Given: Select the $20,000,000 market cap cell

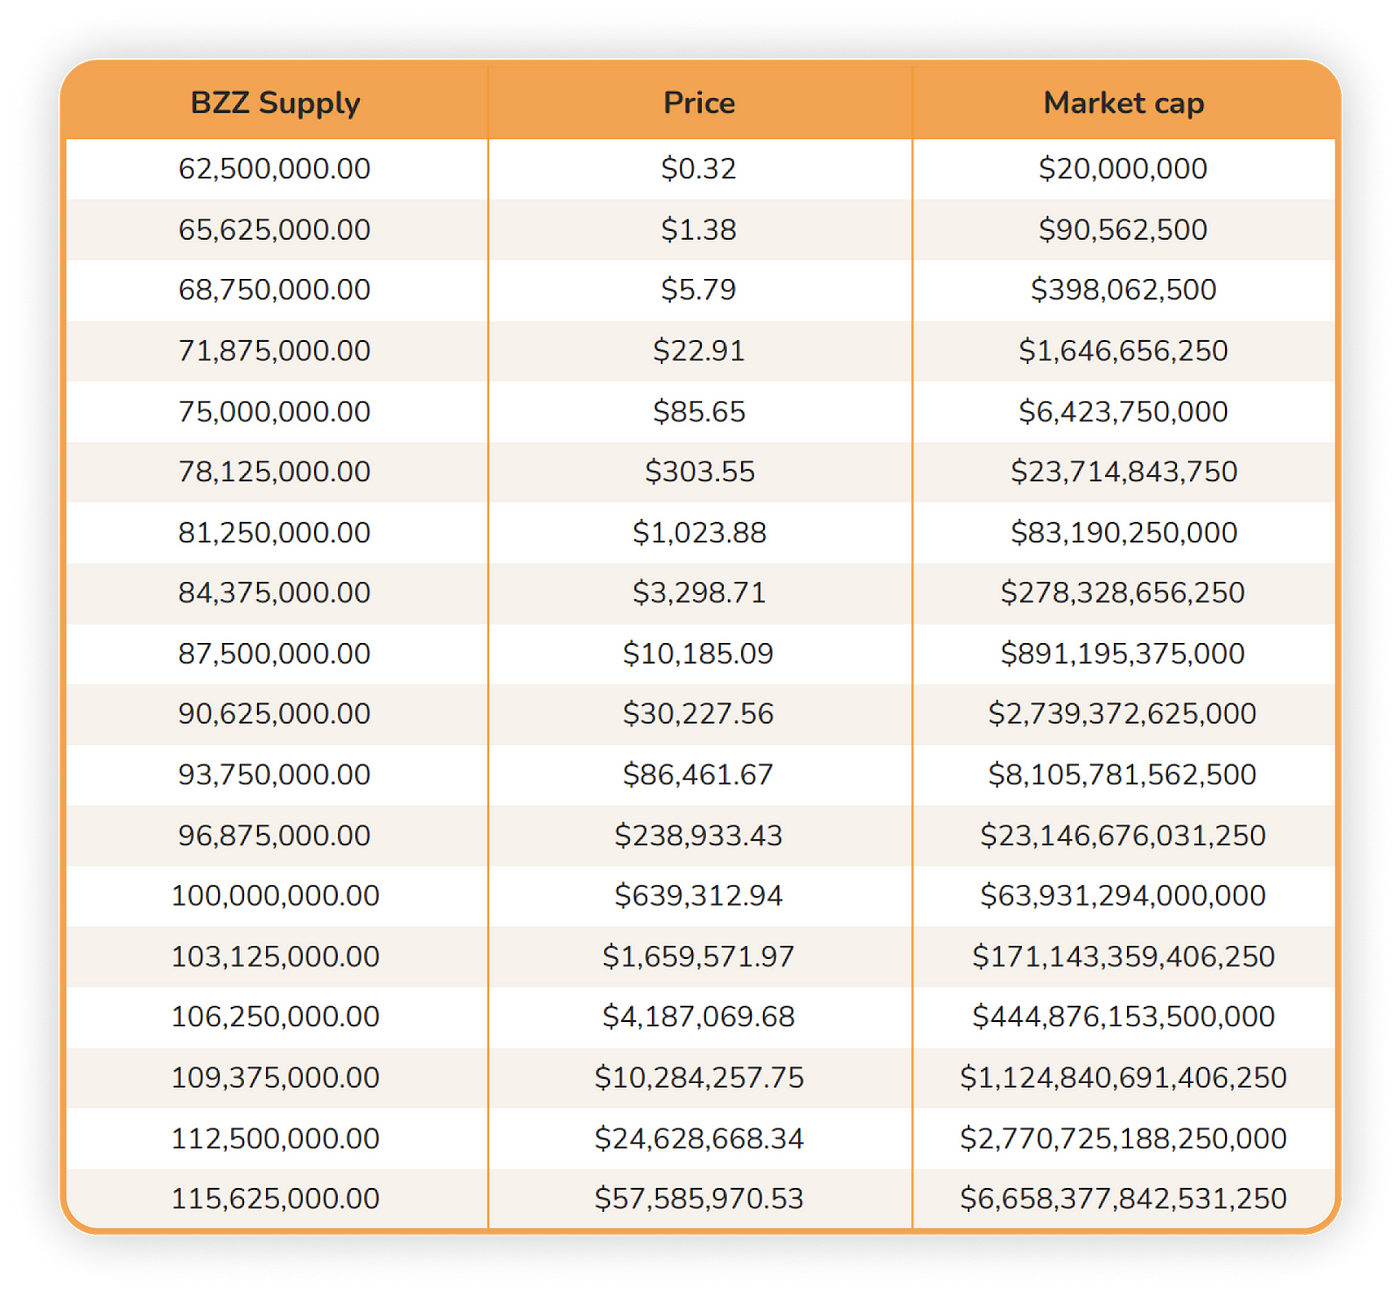Looking at the screenshot, I should tap(1123, 169).
